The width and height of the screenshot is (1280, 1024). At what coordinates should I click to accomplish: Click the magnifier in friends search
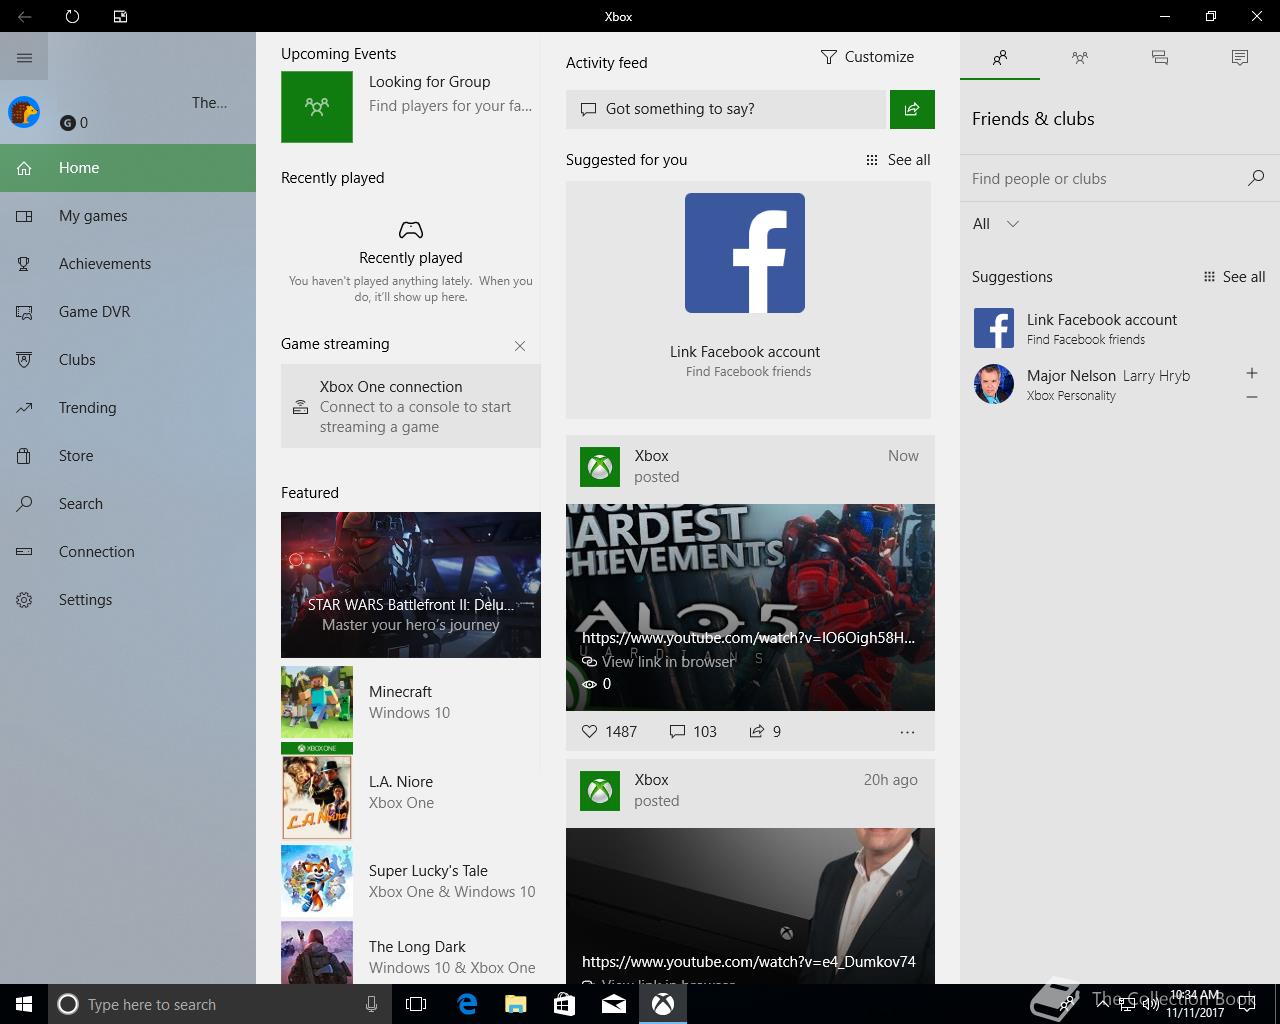(x=1256, y=178)
